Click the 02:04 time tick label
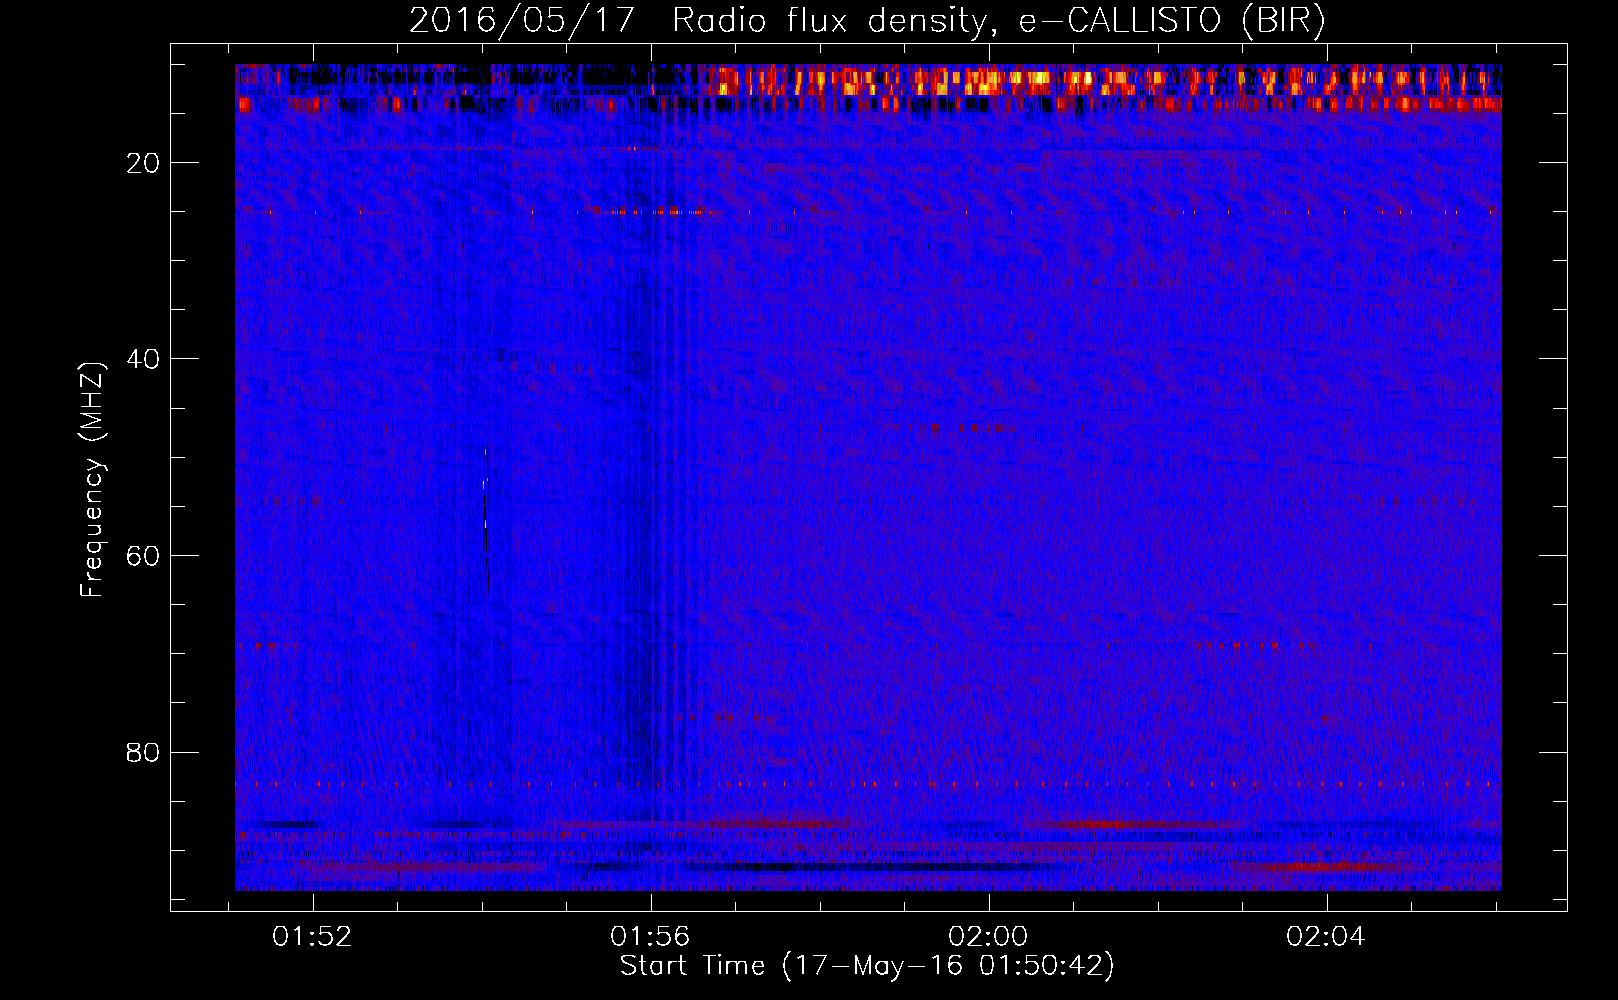This screenshot has height=1000, width=1618. pyautogui.click(x=1327, y=936)
